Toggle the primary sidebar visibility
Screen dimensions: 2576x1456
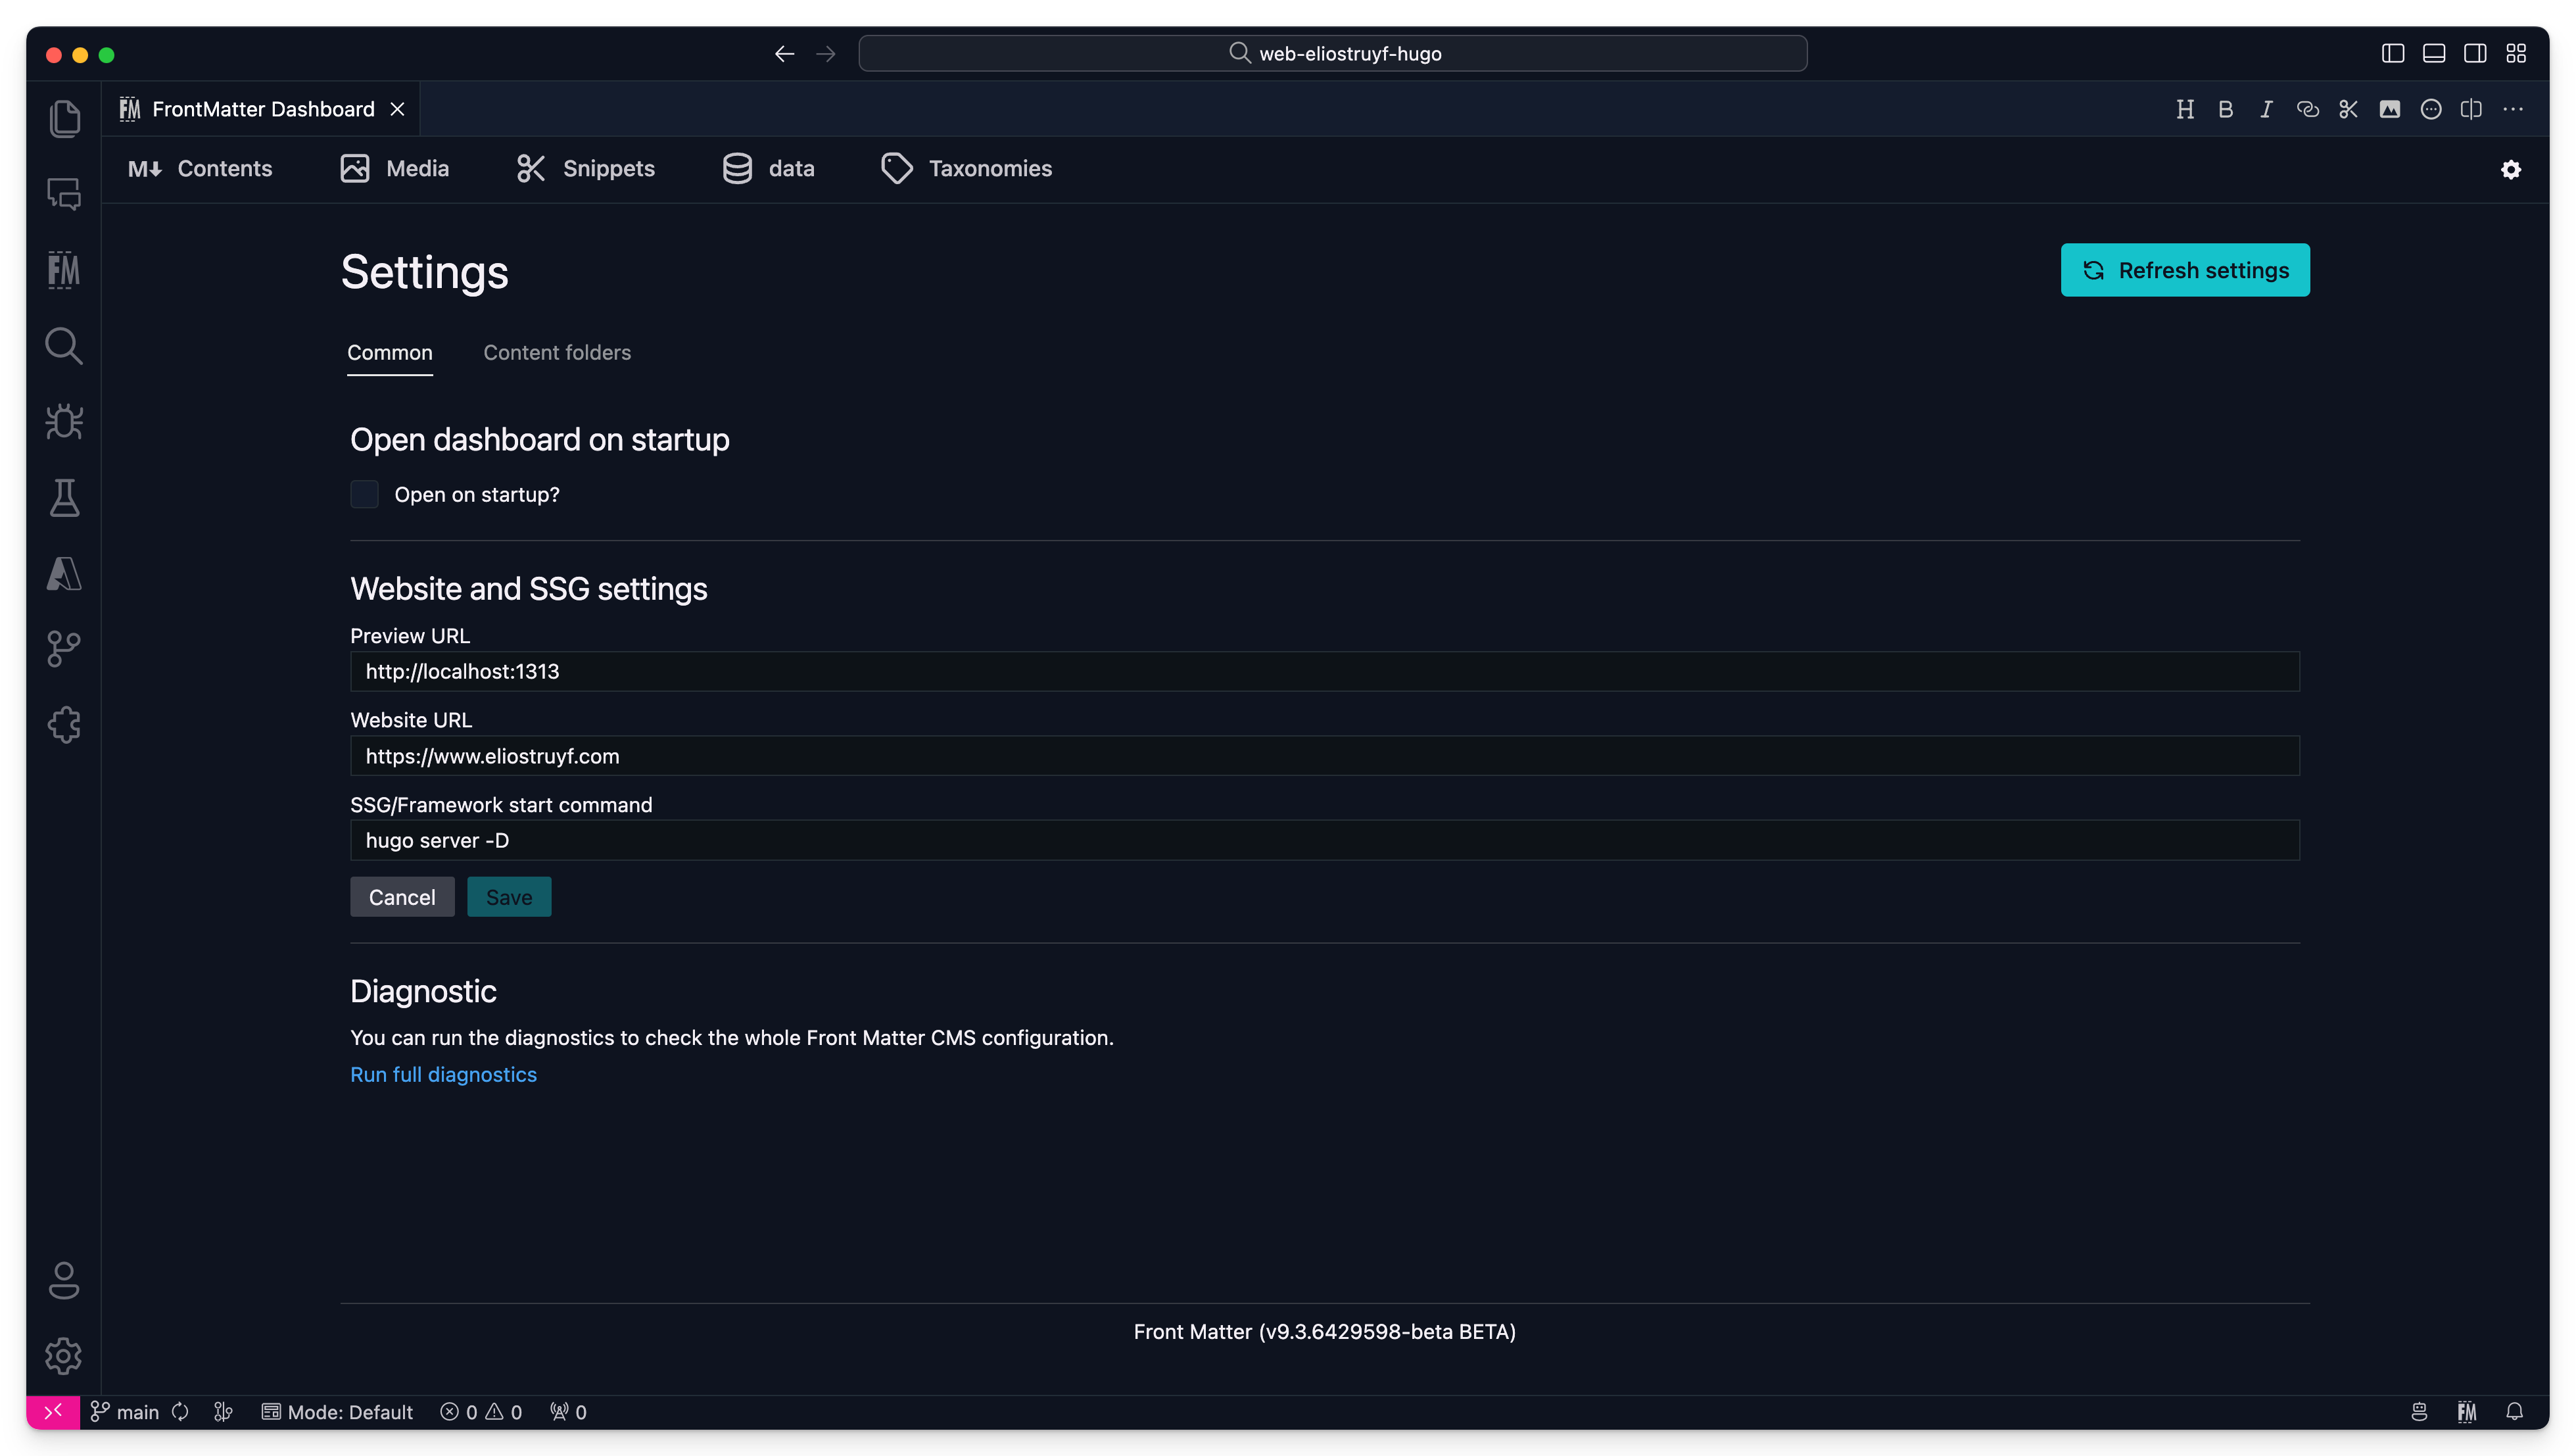[2392, 53]
